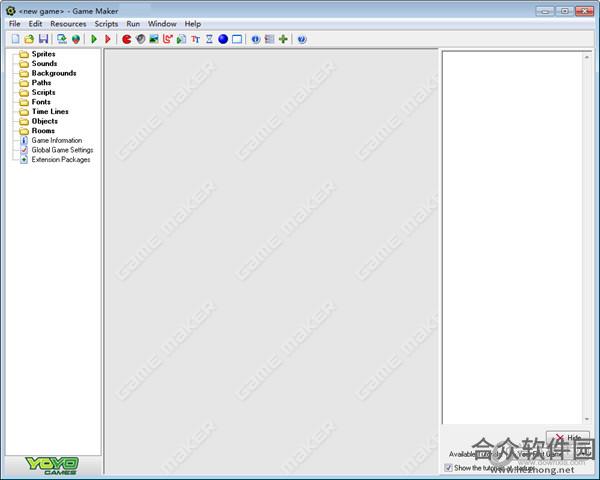Create a background resource icon
The width and height of the screenshot is (600, 480).
pyautogui.click(x=154, y=39)
